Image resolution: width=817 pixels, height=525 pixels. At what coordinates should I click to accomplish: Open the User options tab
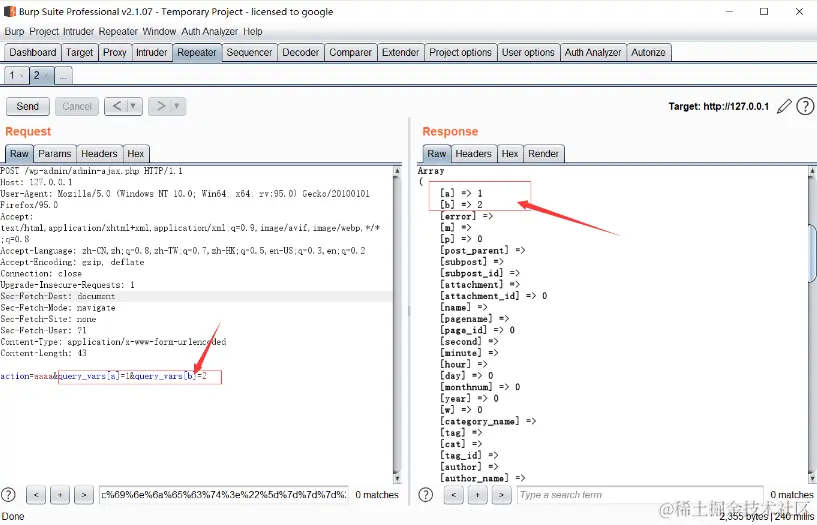pos(528,53)
